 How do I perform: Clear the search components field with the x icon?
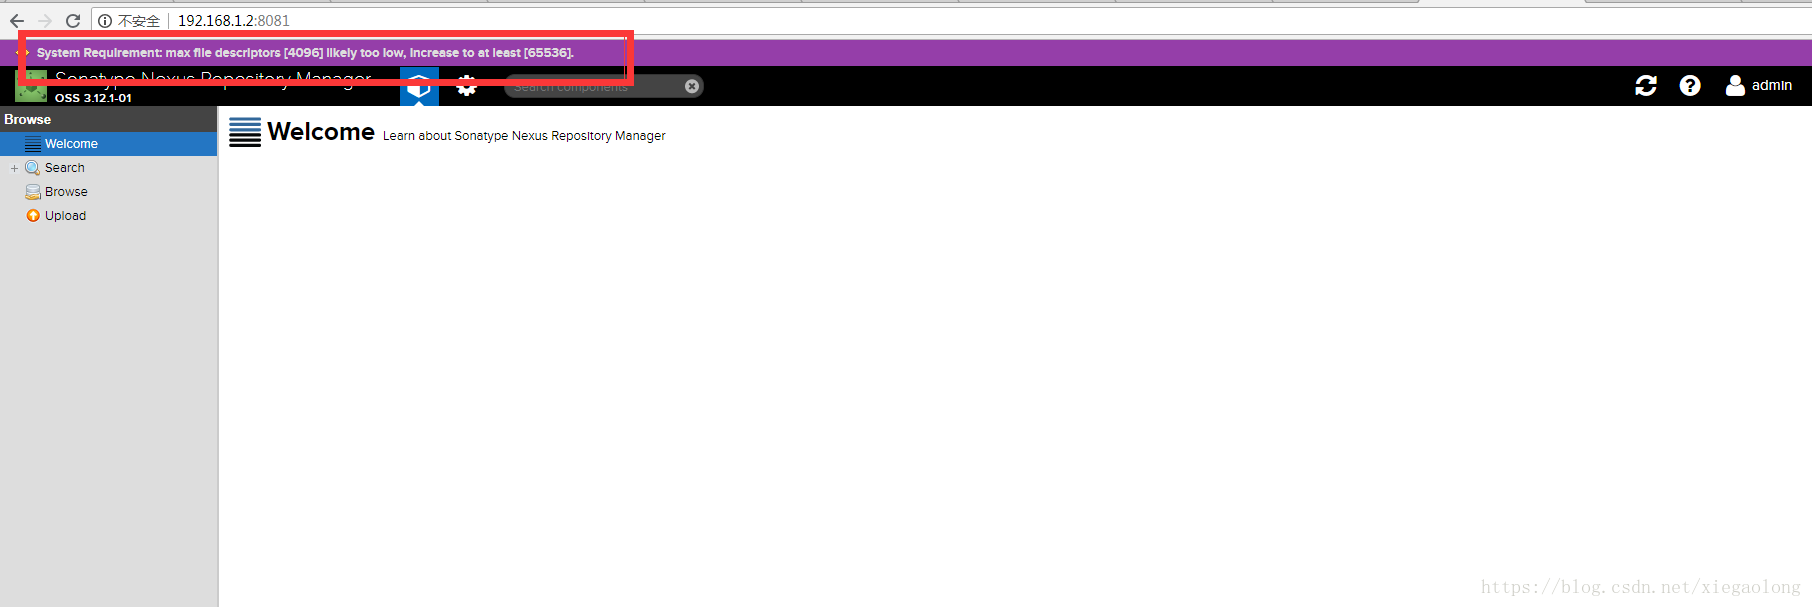692,87
